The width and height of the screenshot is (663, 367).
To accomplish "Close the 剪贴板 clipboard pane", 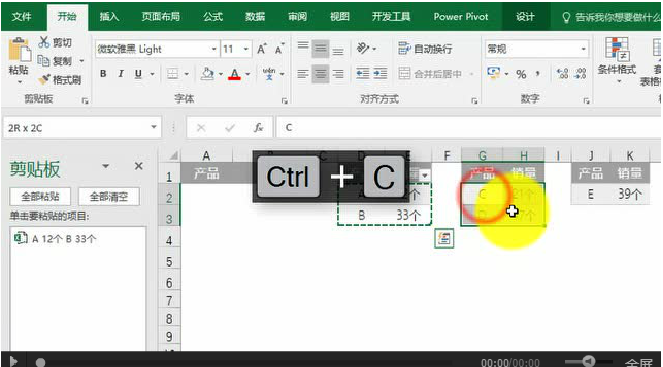I will tap(138, 166).
